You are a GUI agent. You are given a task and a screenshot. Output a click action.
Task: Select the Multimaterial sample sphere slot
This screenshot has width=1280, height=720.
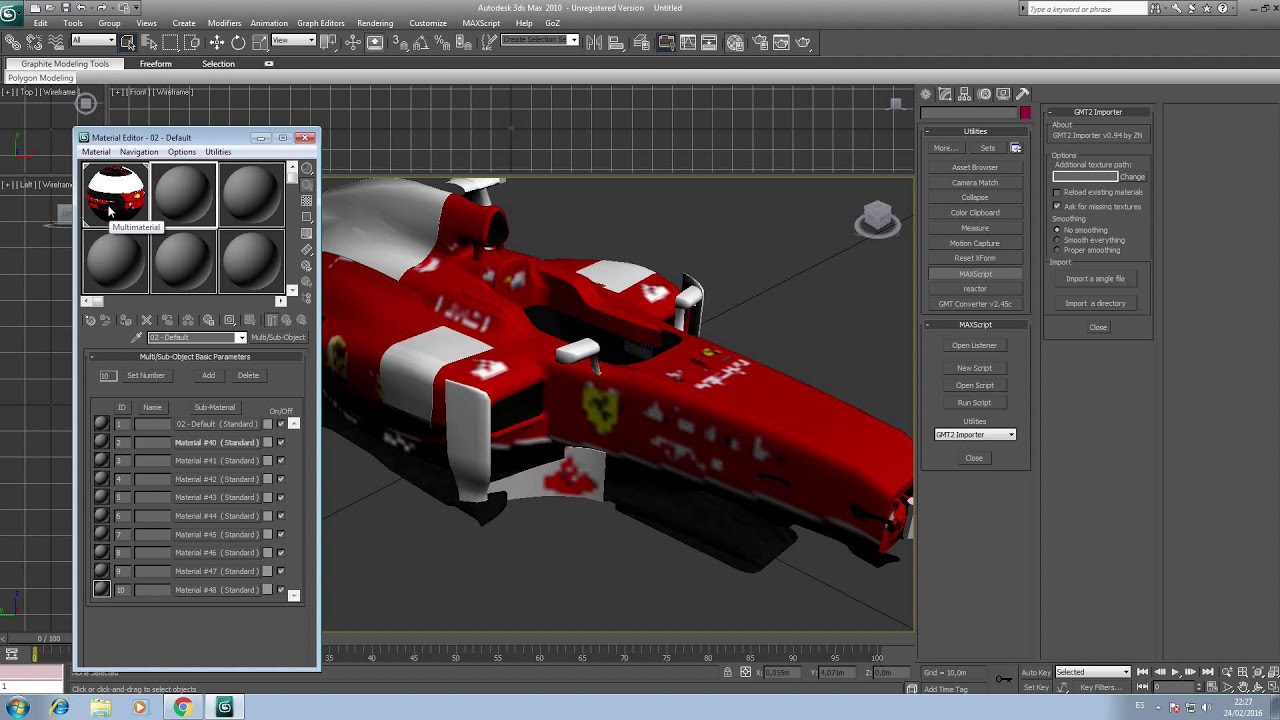tap(115, 194)
